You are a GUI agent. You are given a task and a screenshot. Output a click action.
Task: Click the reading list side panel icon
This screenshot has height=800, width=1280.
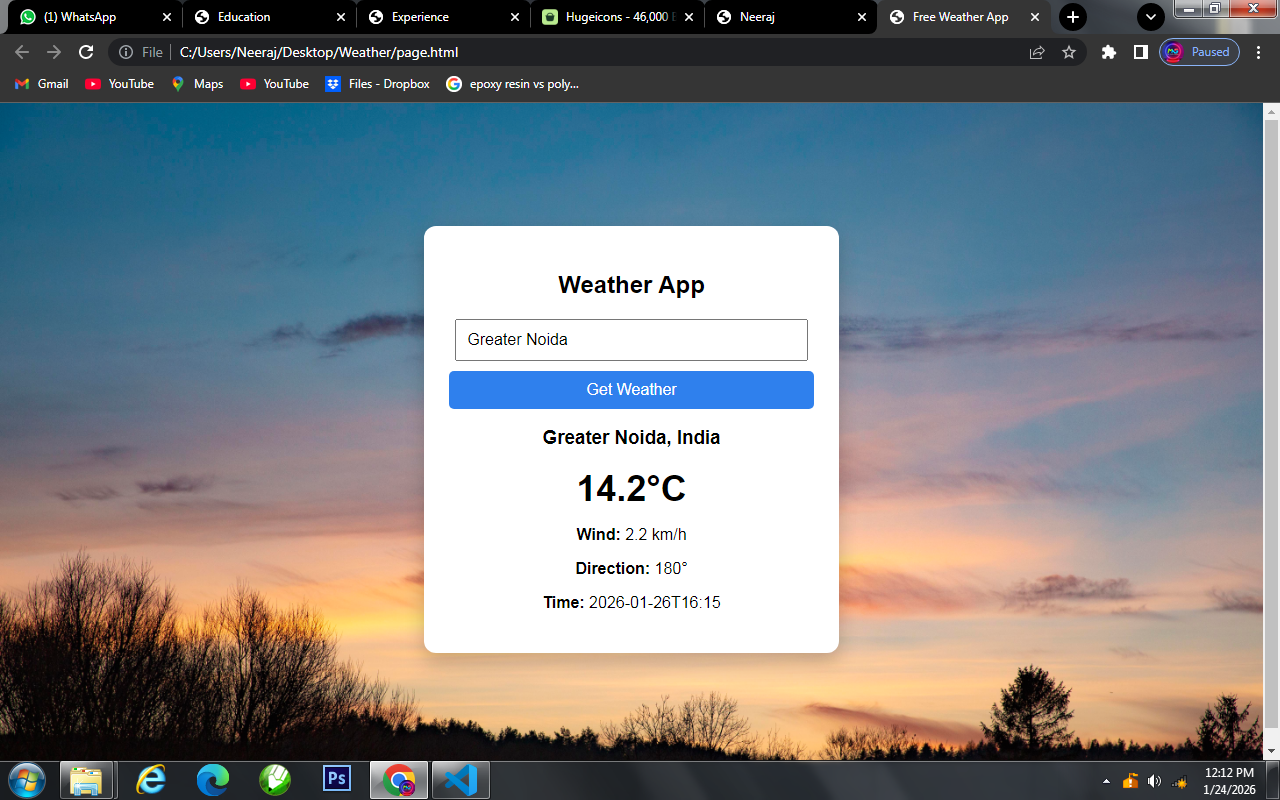tap(1140, 52)
